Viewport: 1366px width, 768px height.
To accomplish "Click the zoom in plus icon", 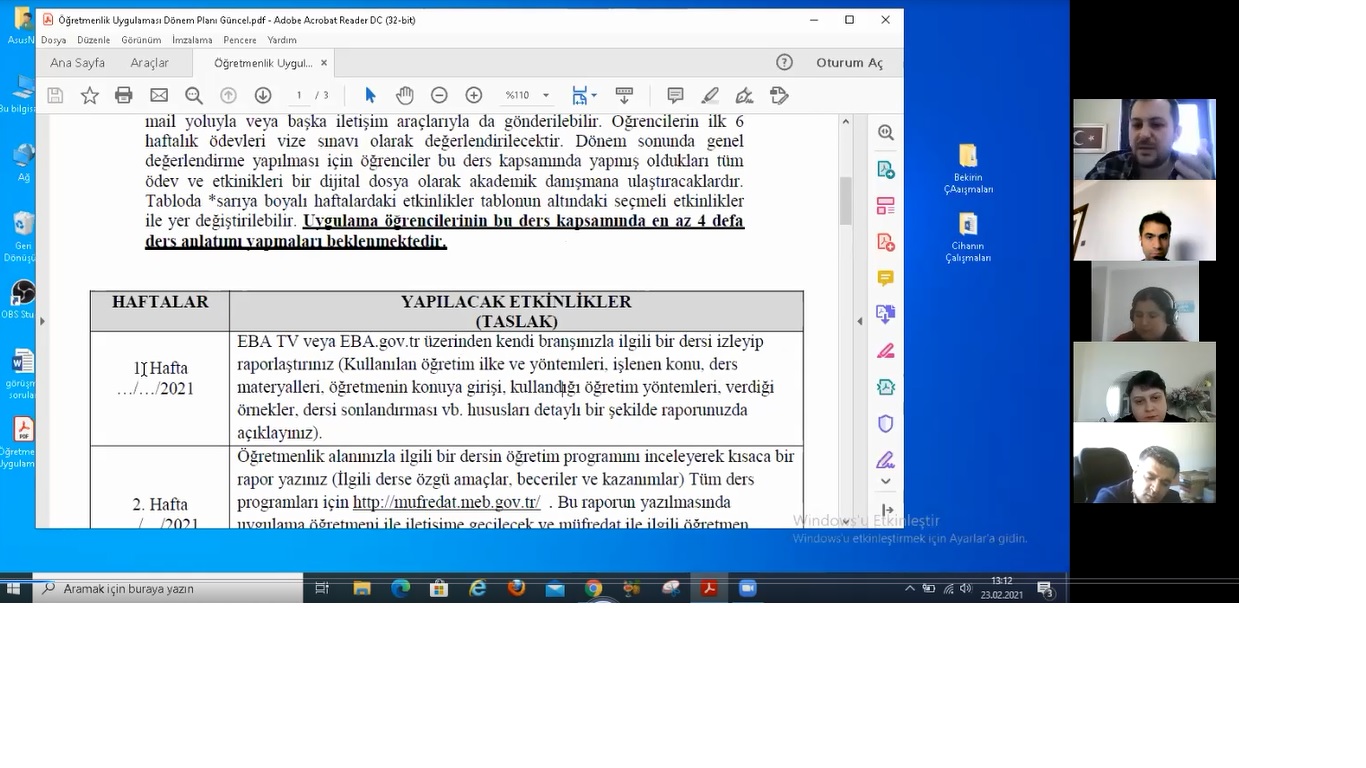I will [474, 95].
